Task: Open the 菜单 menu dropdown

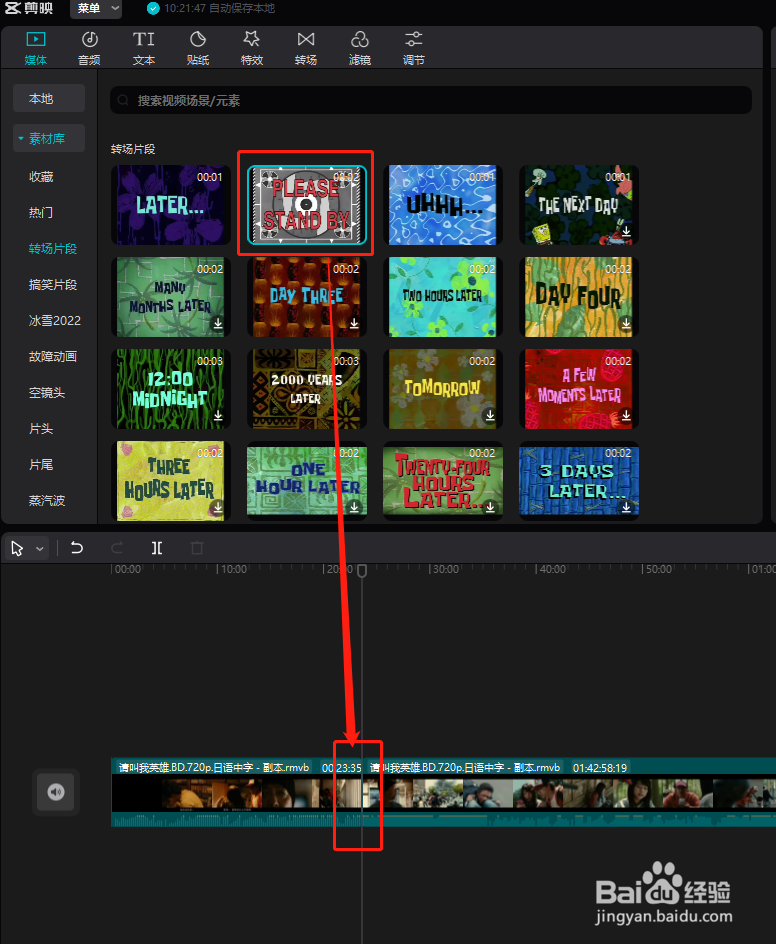Action: pos(96,8)
